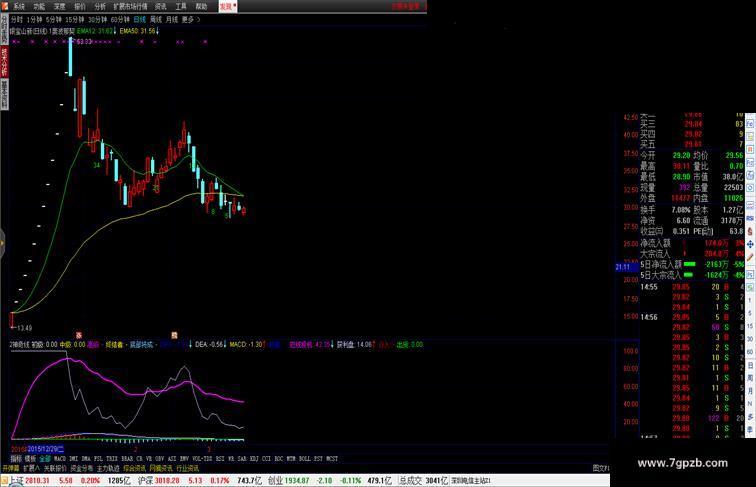
Task: Switch to the 60分钟 chart period
Action: [120, 20]
